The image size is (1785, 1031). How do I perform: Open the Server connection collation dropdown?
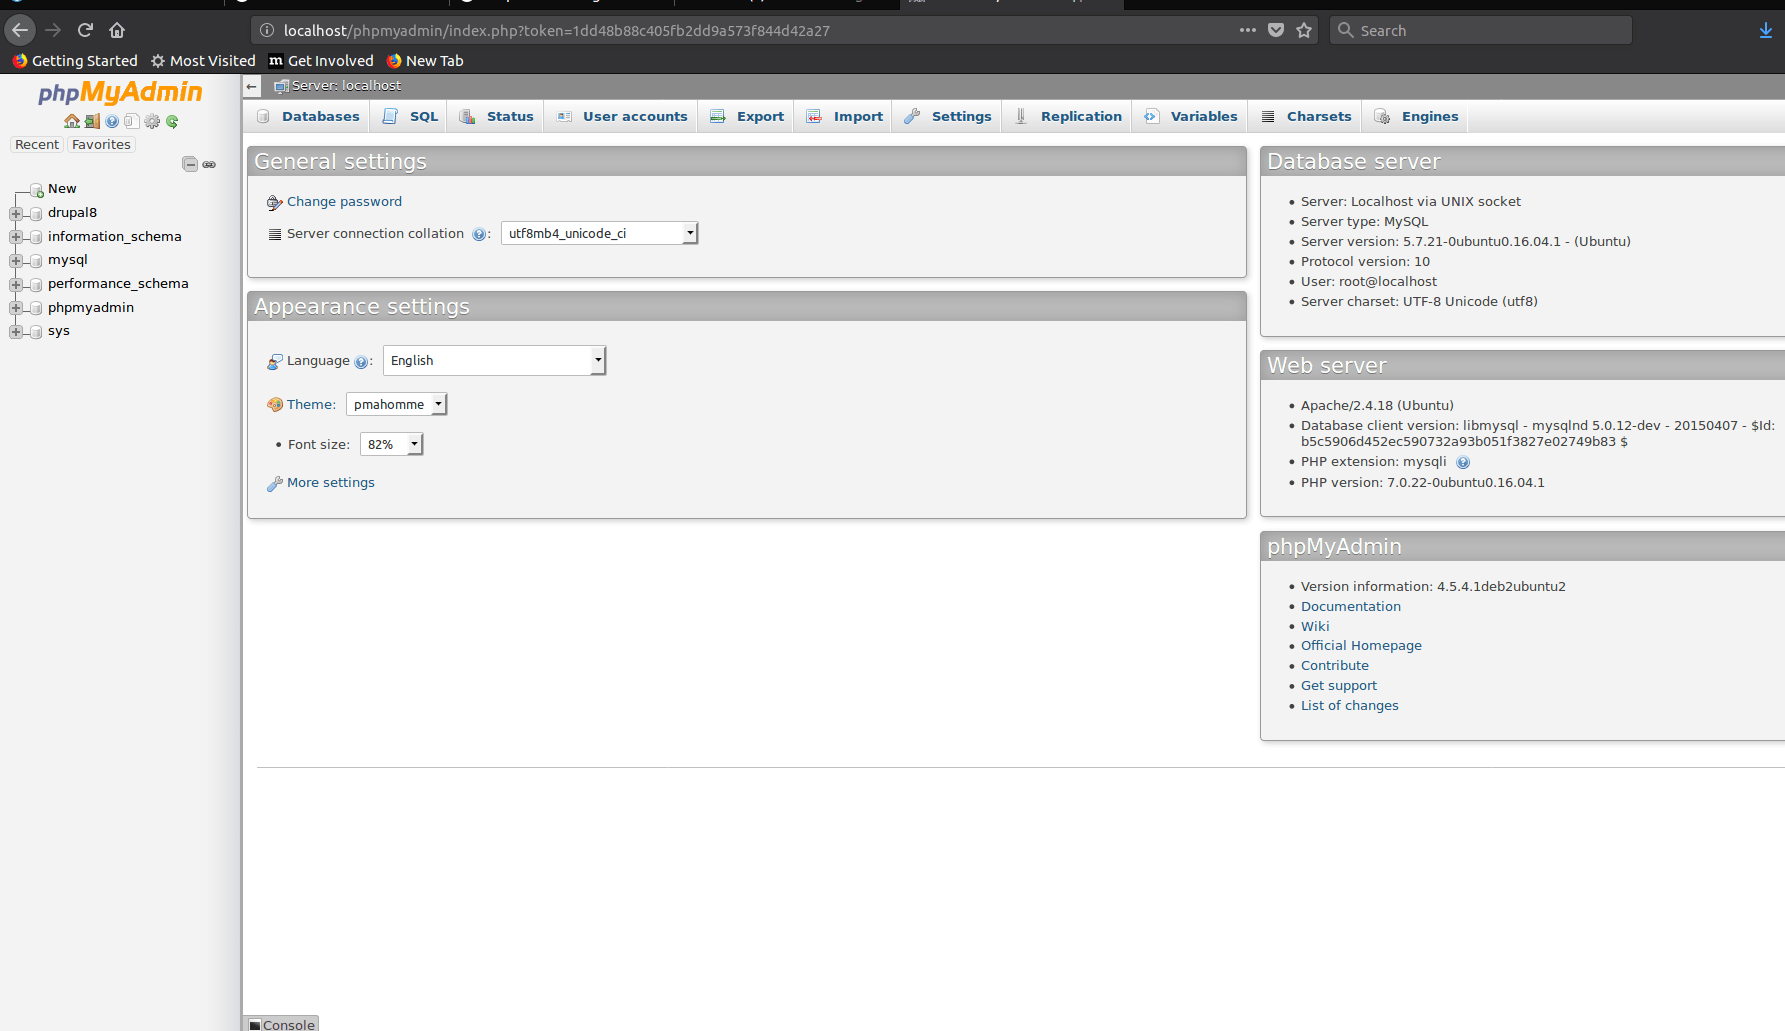(x=599, y=233)
